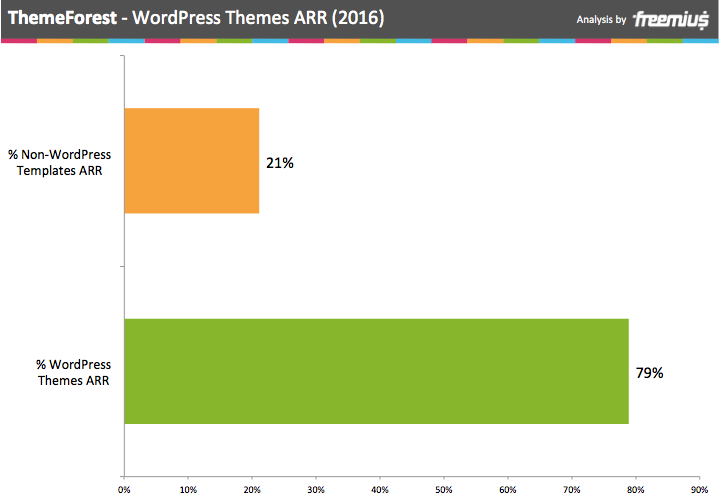Click the 'Analysis by' text
This screenshot has height=502, width=721.
click(601, 20)
